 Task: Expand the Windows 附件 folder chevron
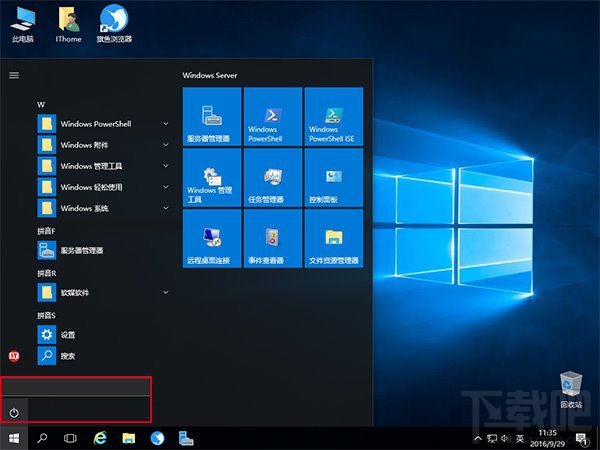[166, 145]
